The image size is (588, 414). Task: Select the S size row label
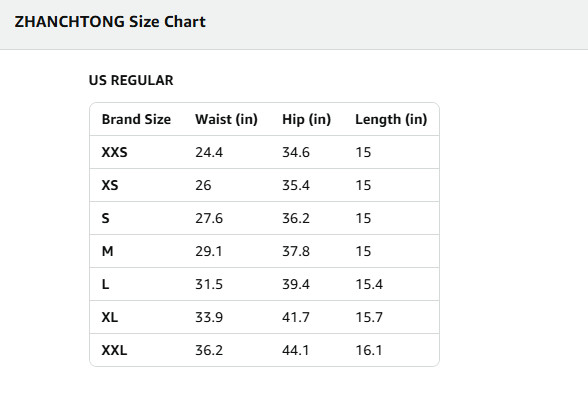pos(105,218)
